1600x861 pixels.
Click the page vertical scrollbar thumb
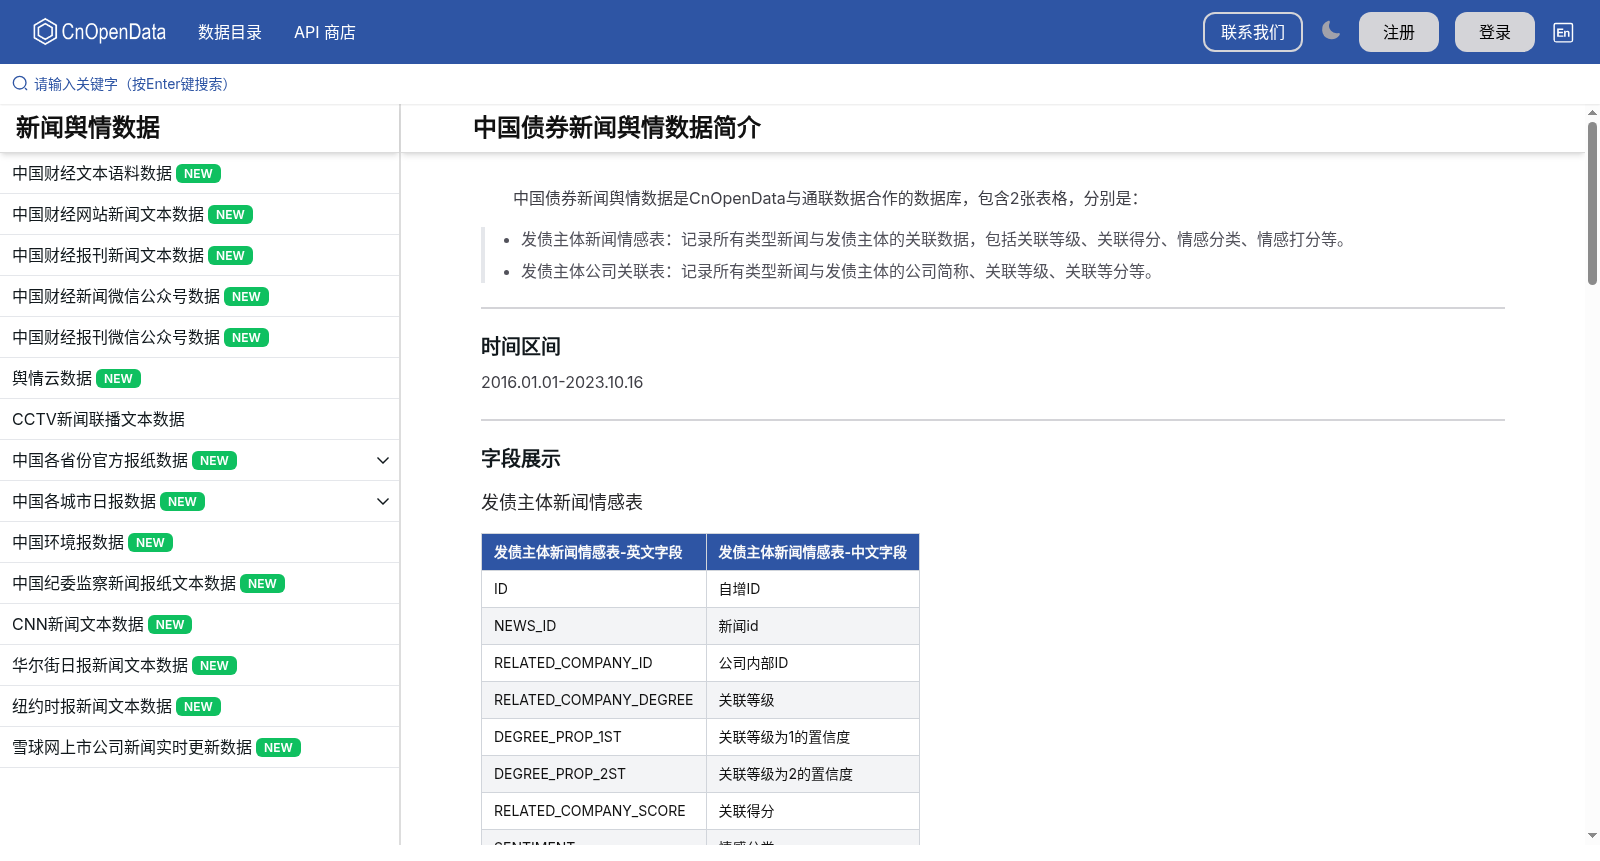(x=1592, y=203)
